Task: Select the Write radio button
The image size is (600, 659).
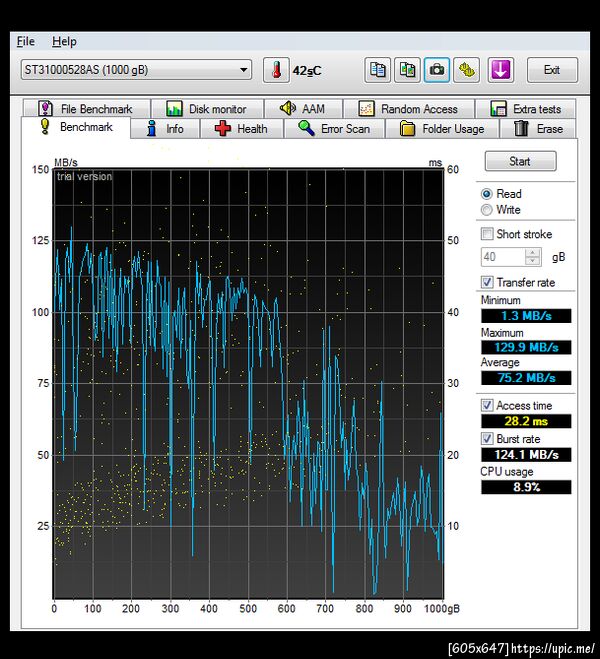Action: [487, 210]
